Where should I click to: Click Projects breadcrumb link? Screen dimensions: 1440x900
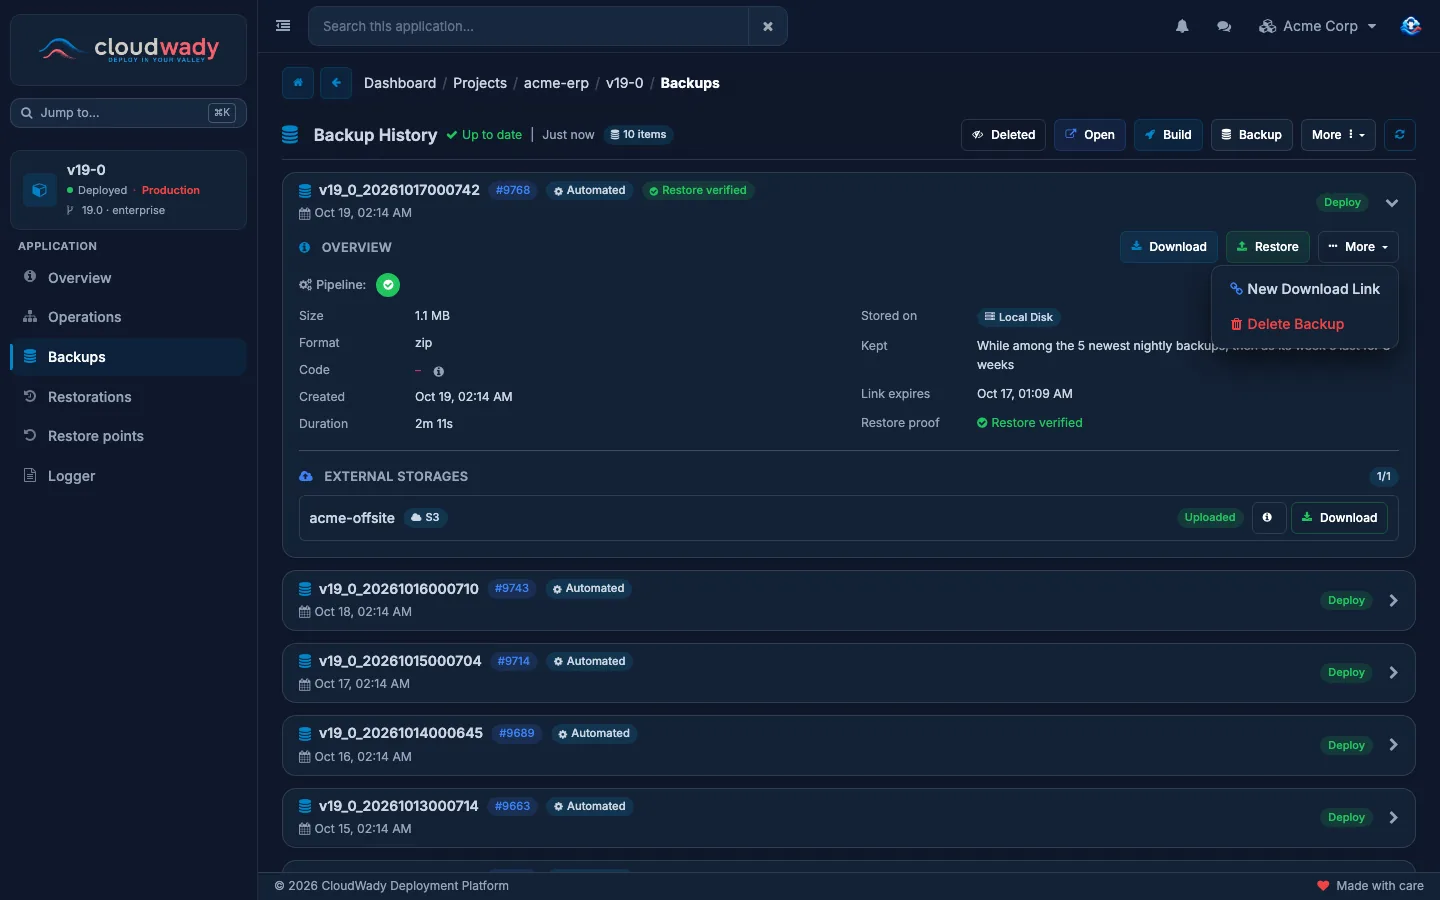pyautogui.click(x=480, y=83)
